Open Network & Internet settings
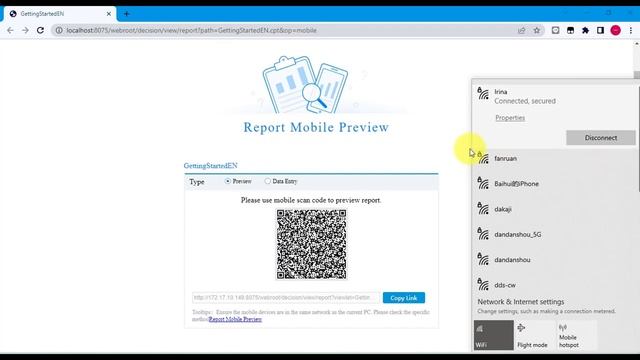This screenshot has width=640, height=360. tap(521, 302)
